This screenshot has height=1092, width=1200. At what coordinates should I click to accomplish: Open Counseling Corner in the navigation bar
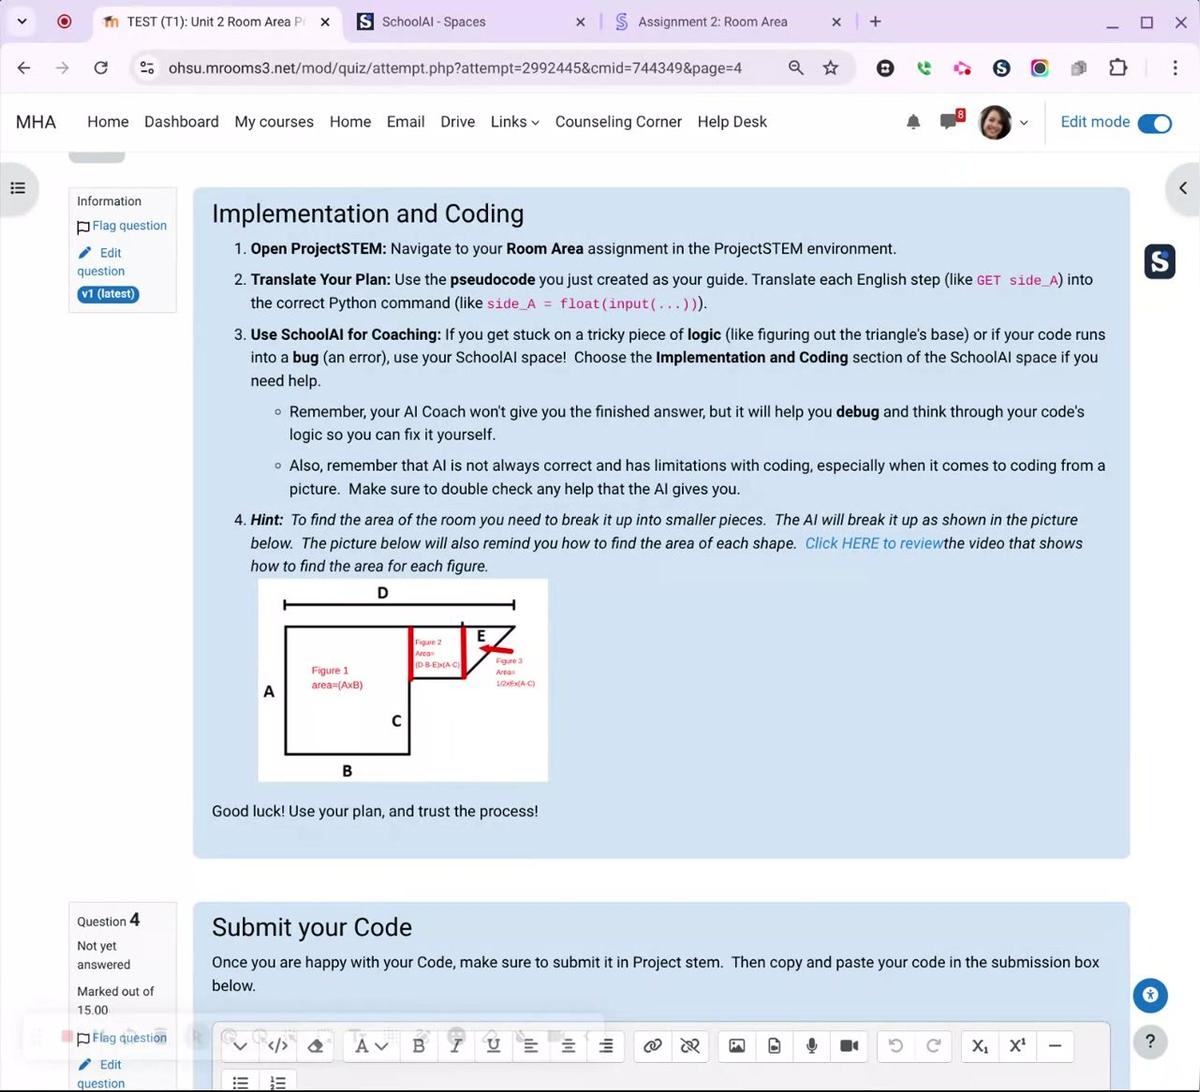[618, 122]
